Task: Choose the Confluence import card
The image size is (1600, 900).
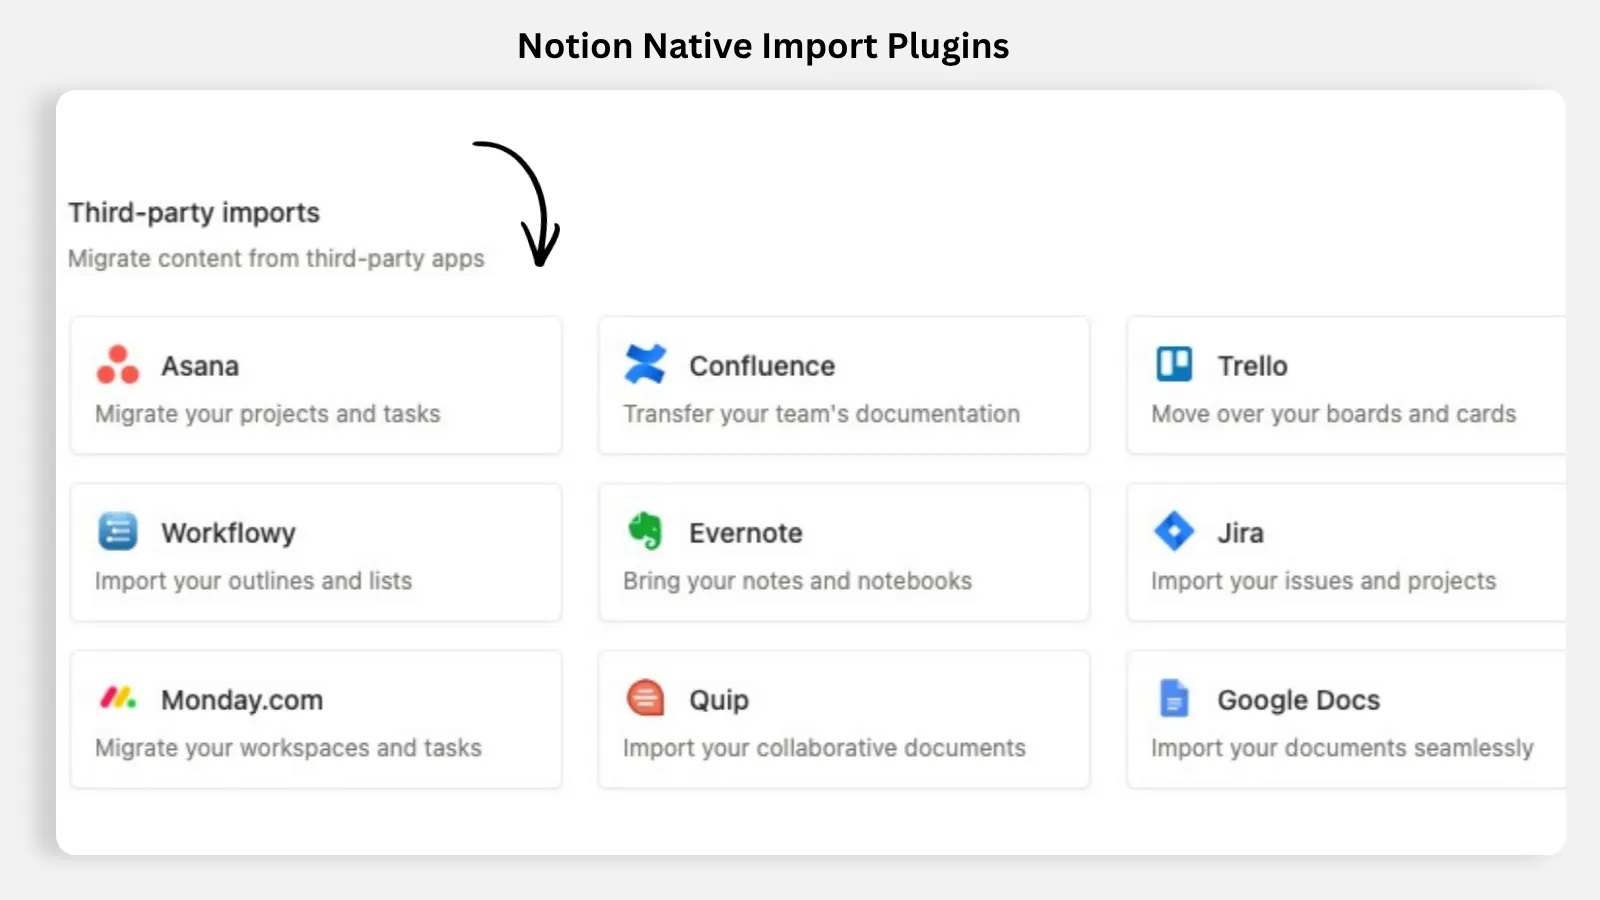Action: coord(844,385)
